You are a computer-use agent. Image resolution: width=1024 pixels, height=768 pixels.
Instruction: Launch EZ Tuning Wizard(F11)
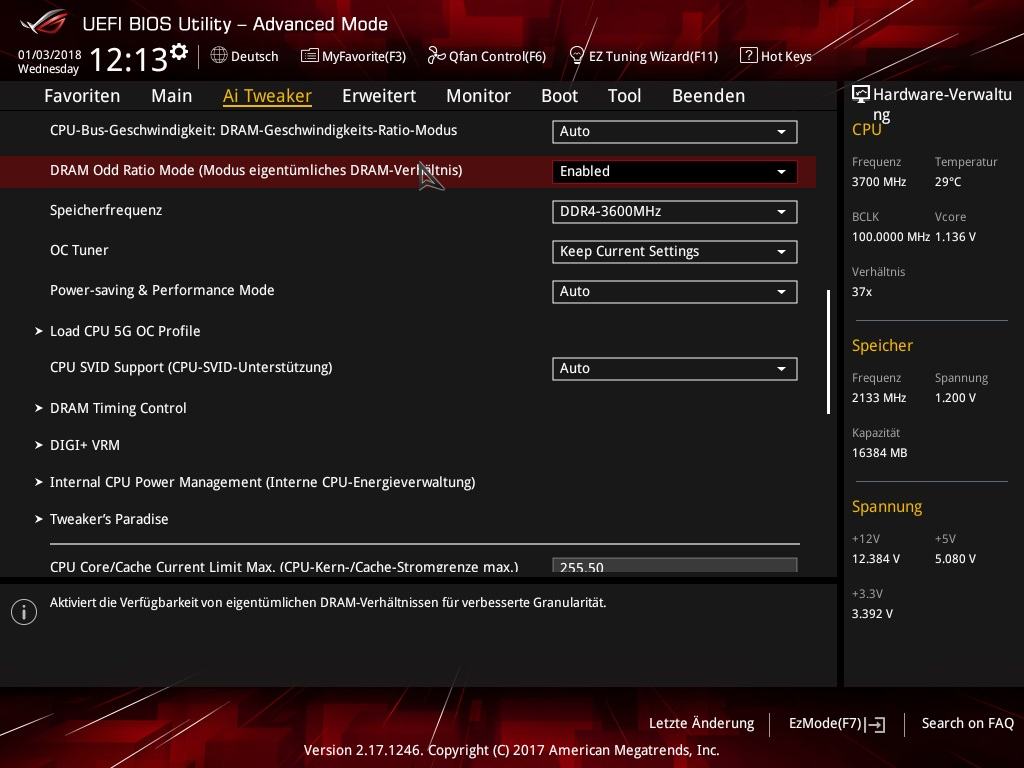(644, 56)
